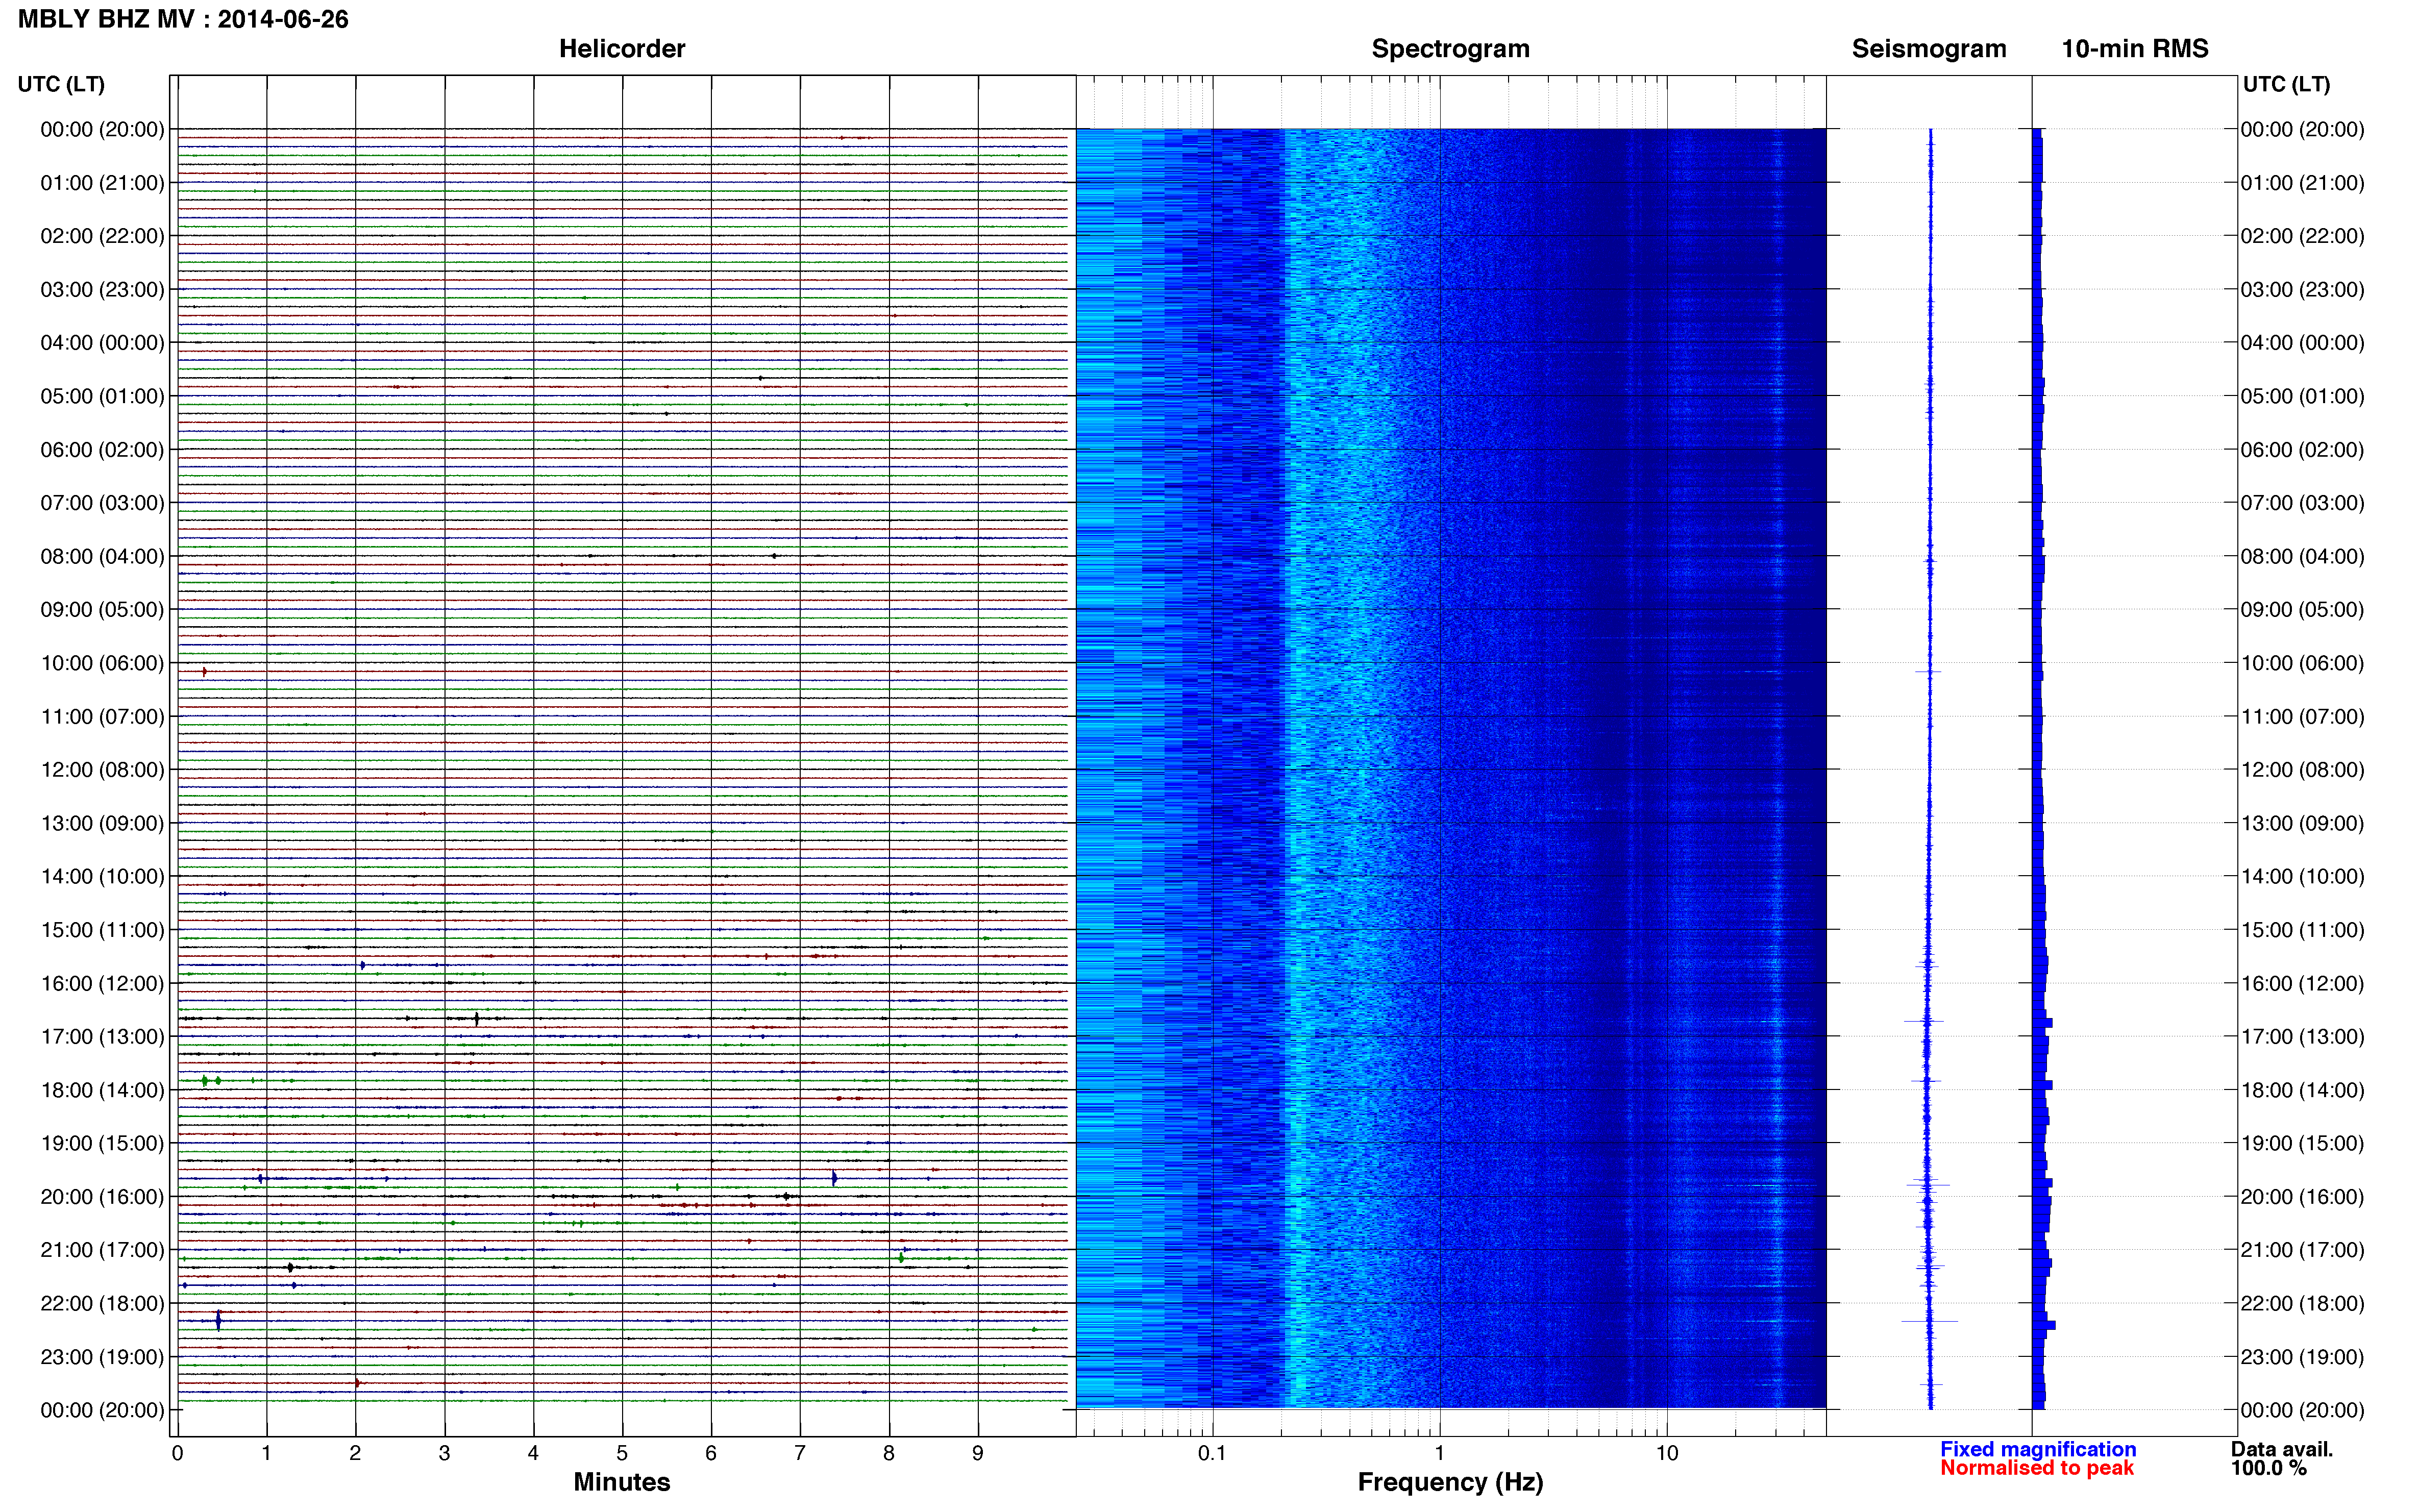
Task: Click the 0.1 tick on the Frequency axis
Action: (1212, 1453)
